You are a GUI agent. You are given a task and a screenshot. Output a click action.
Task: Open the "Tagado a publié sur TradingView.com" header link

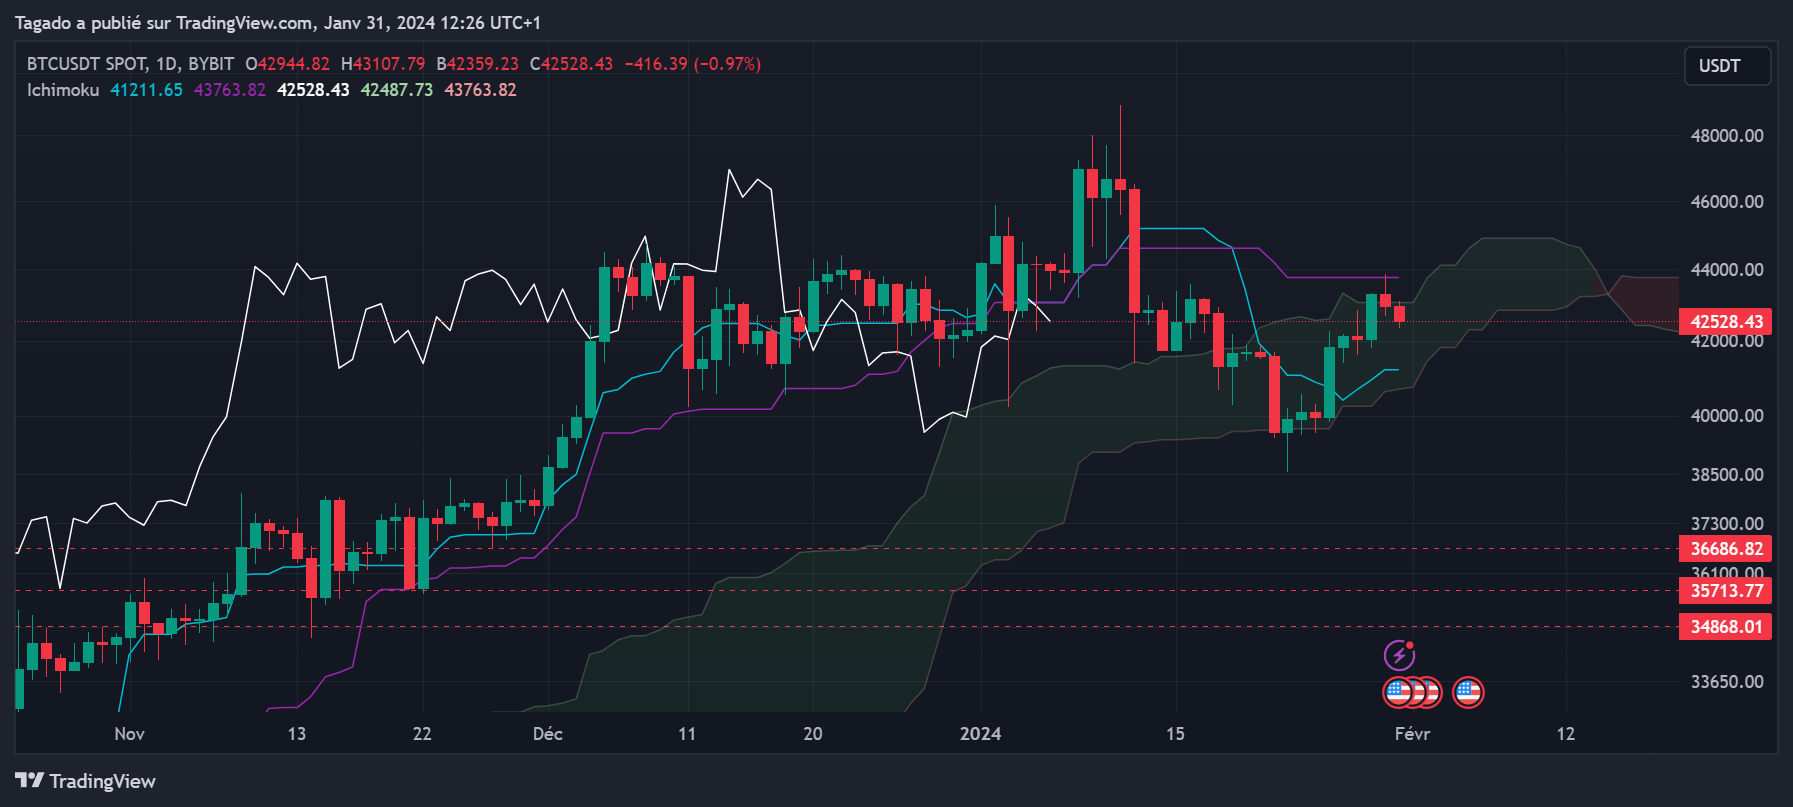point(164,22)
